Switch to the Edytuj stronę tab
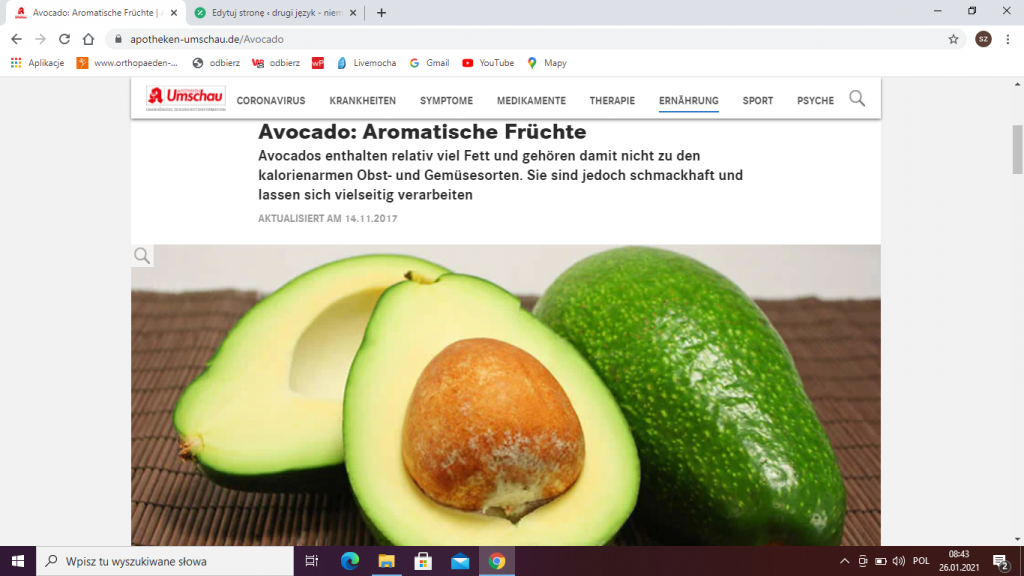 click(276, 12)
